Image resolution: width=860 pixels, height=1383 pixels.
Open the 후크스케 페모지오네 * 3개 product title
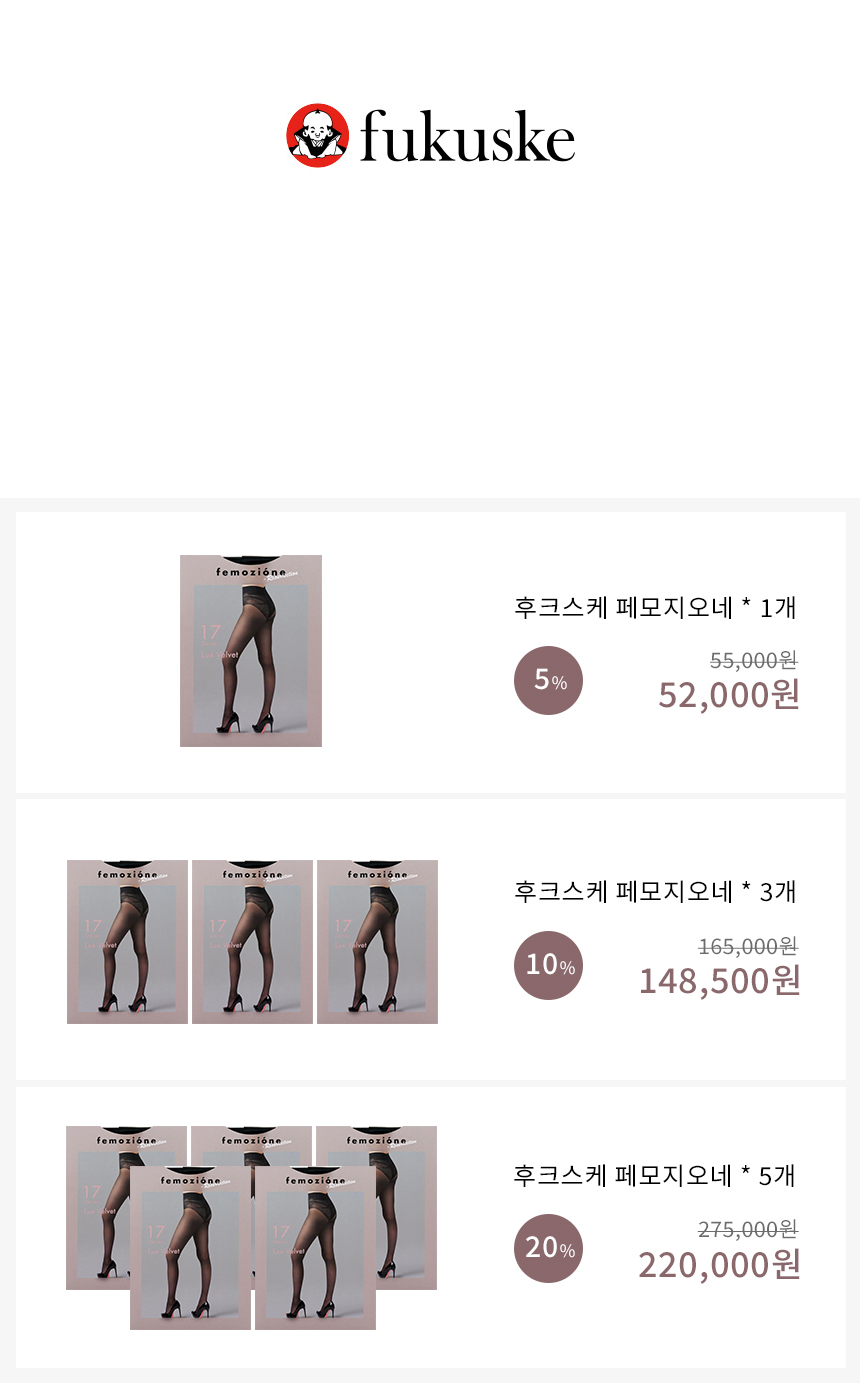[655, 891]
